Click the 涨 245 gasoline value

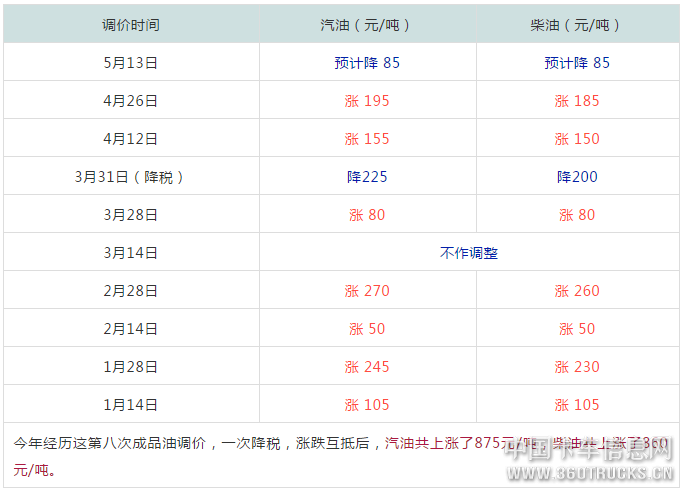(367, 367)
